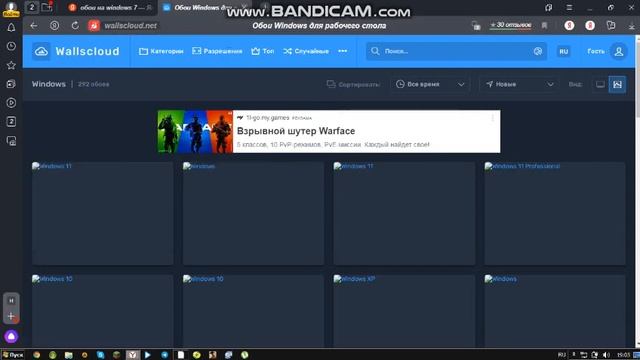
Task: Open the browser collections icon near downloads
Action: click(611, 25)
